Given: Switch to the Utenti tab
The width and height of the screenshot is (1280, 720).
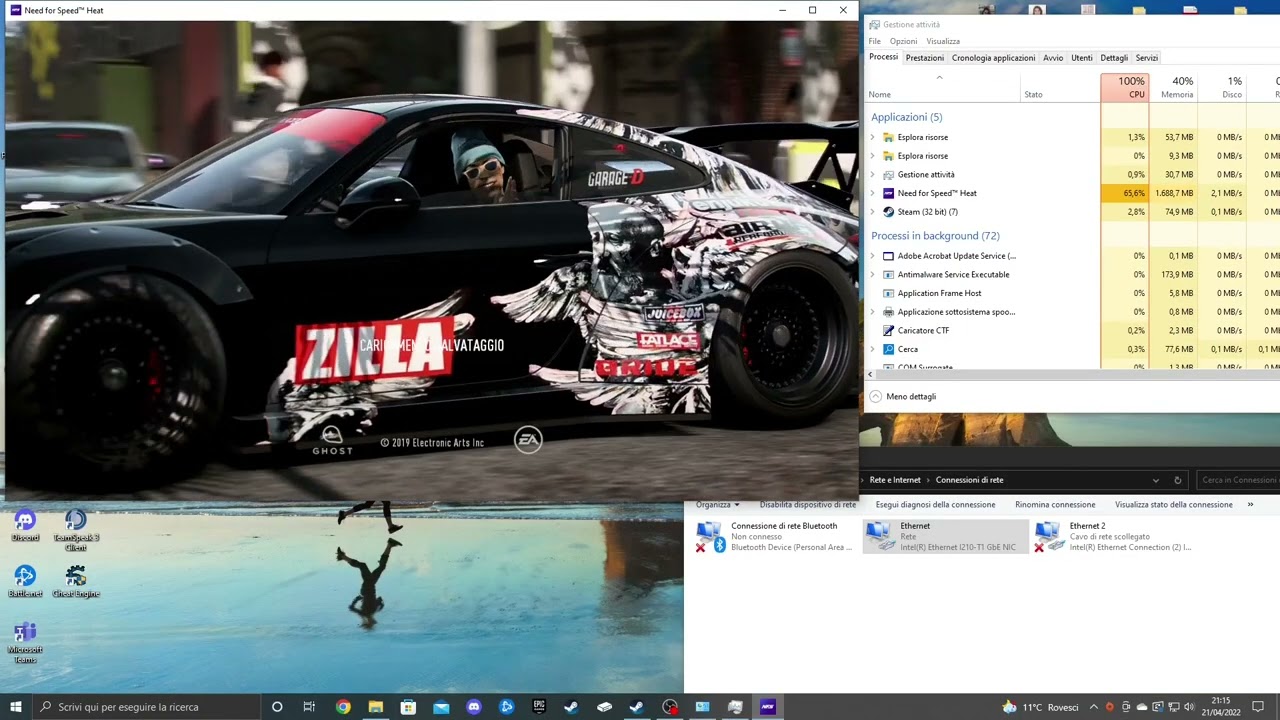Looking at the screenshot, I should pyautogui.click(x=1082, y=58).
